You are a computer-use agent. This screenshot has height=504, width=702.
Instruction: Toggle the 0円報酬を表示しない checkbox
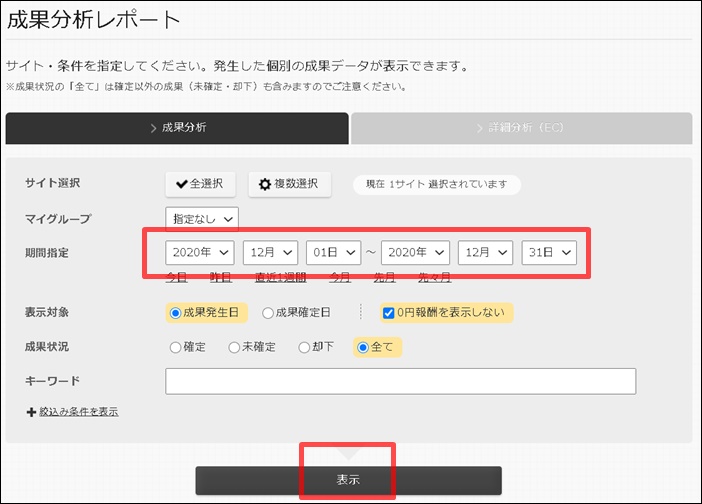pyautogui.click(x=388, y=313)
